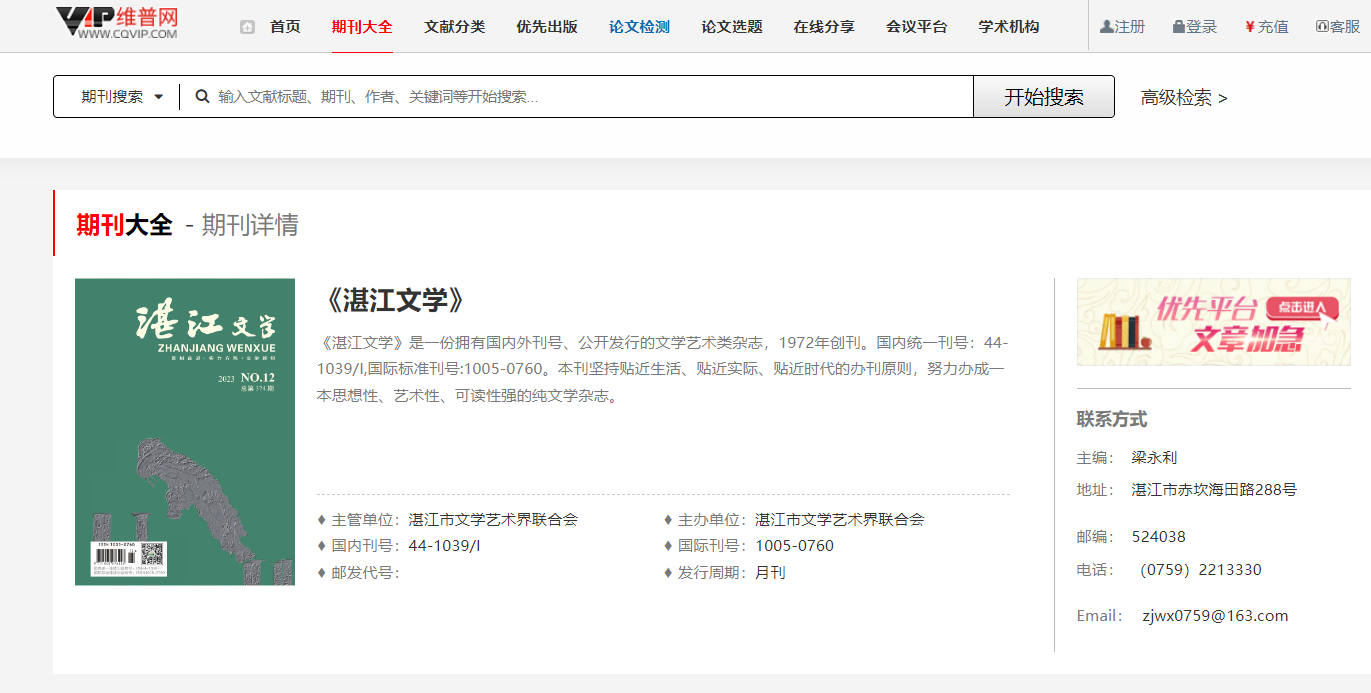Viewport: 1371px width, 693px height.
Task: Click 发行周期 月刊 text
Action: pos(725,573)
